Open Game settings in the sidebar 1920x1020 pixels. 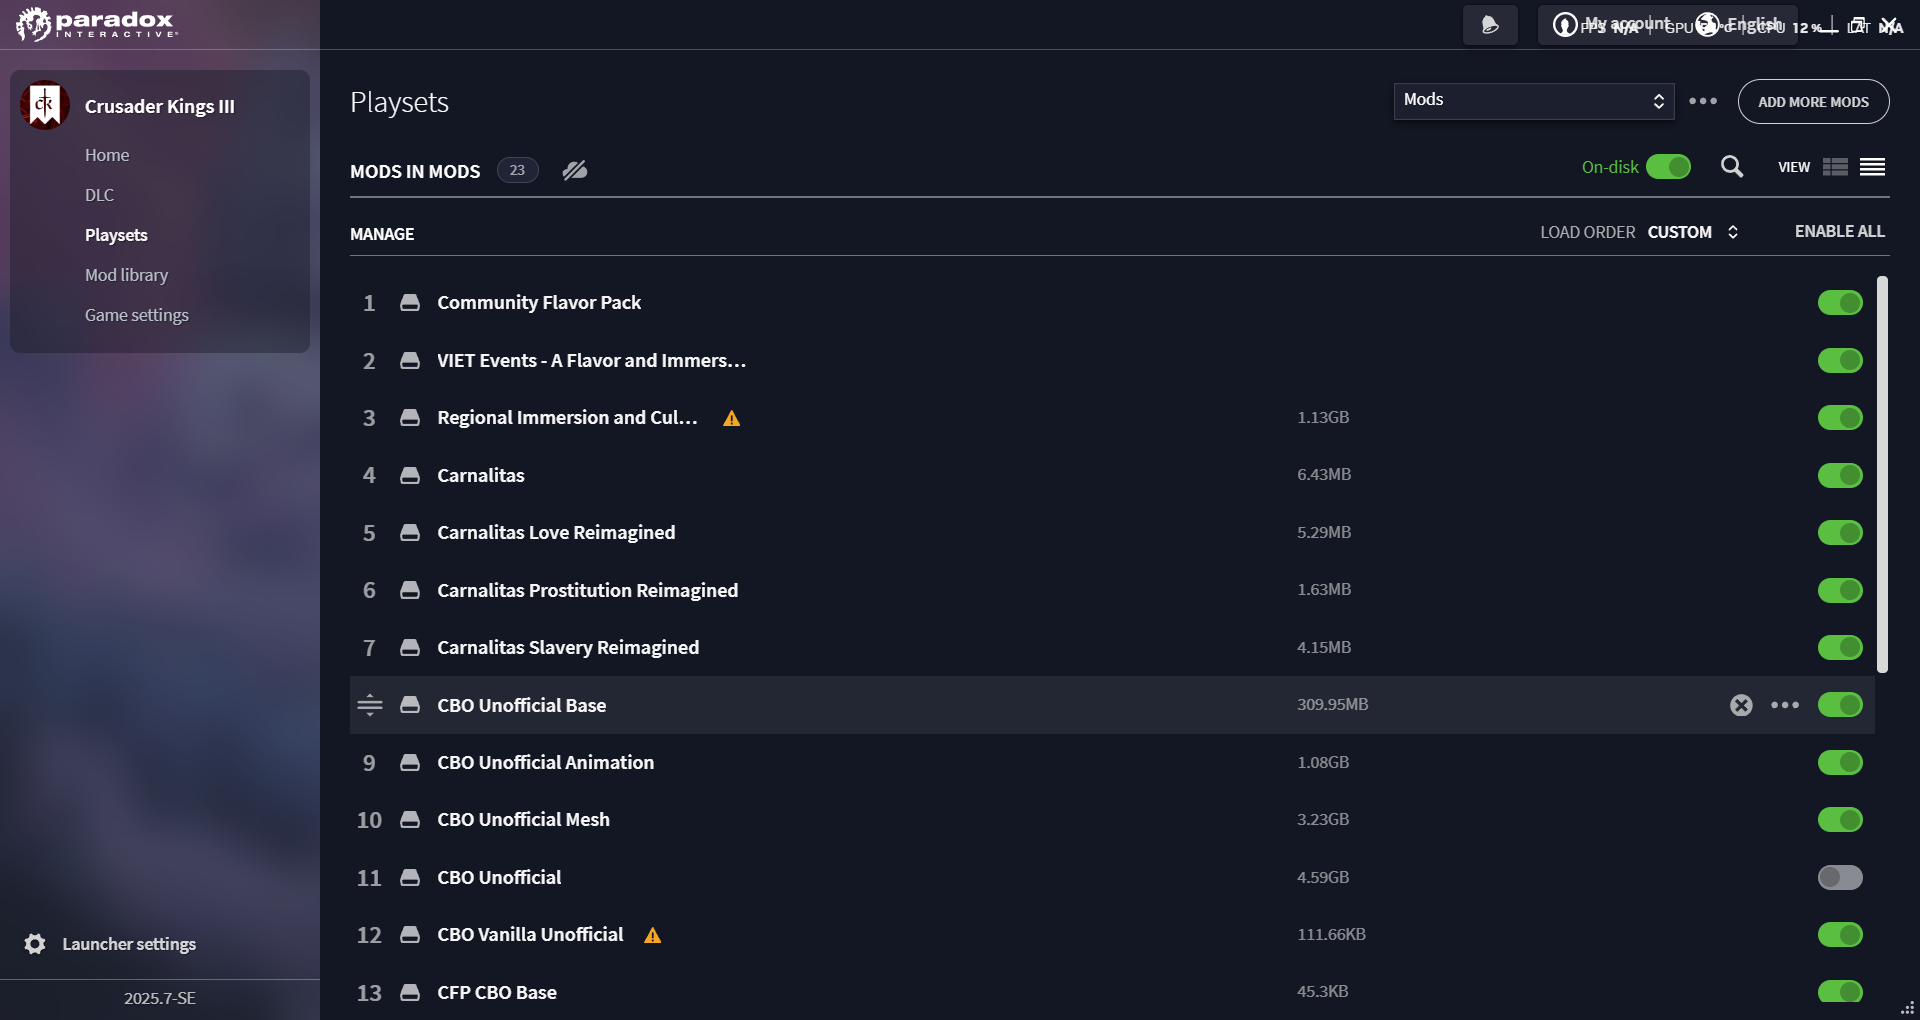137,315
